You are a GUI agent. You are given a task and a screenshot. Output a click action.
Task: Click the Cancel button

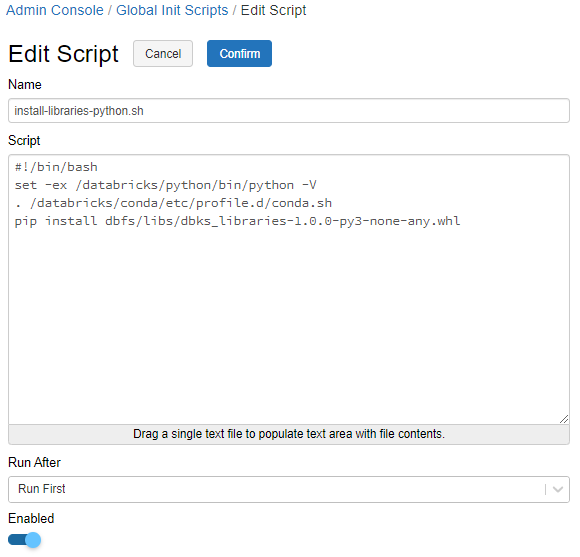163,54
